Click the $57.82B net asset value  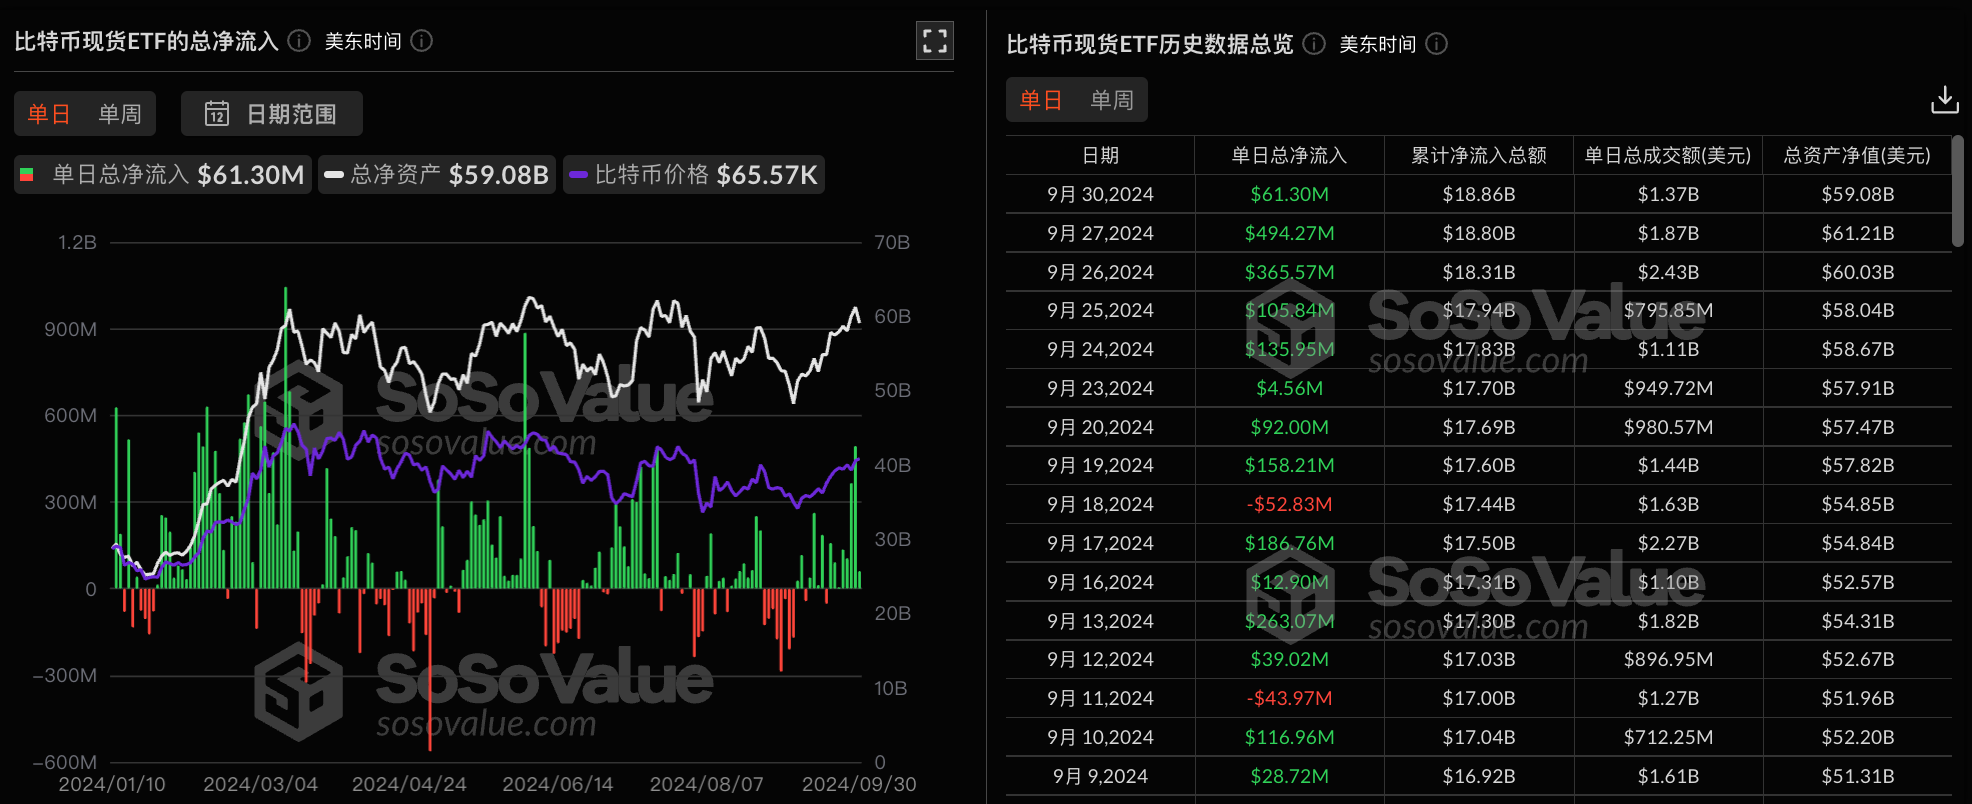tap(1857, 465)
